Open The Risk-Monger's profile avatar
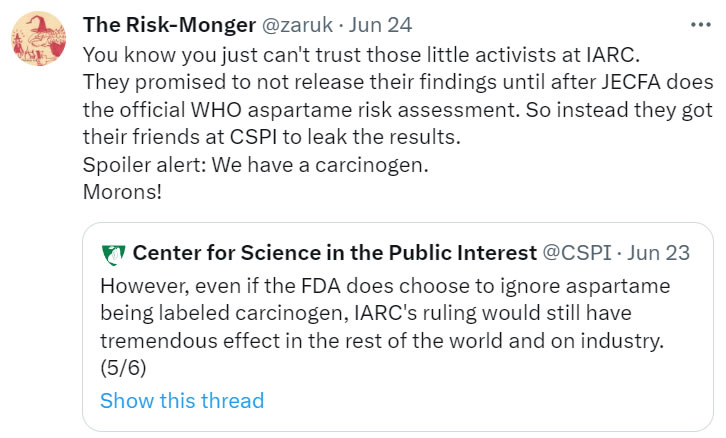Viewport: 726px width, 438px height. click(39, 41)
